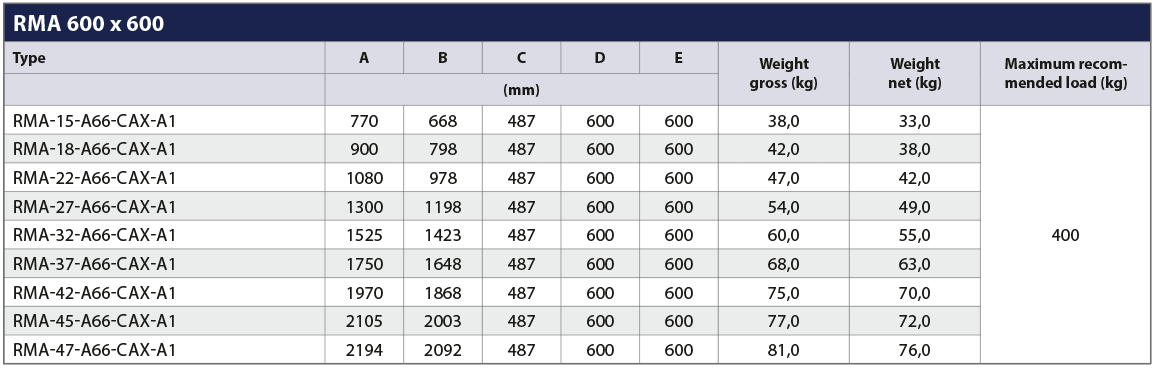This screenshot has height=368, width=1156.
Task: Click the (mm) units subheader
Action: (521, 90)
